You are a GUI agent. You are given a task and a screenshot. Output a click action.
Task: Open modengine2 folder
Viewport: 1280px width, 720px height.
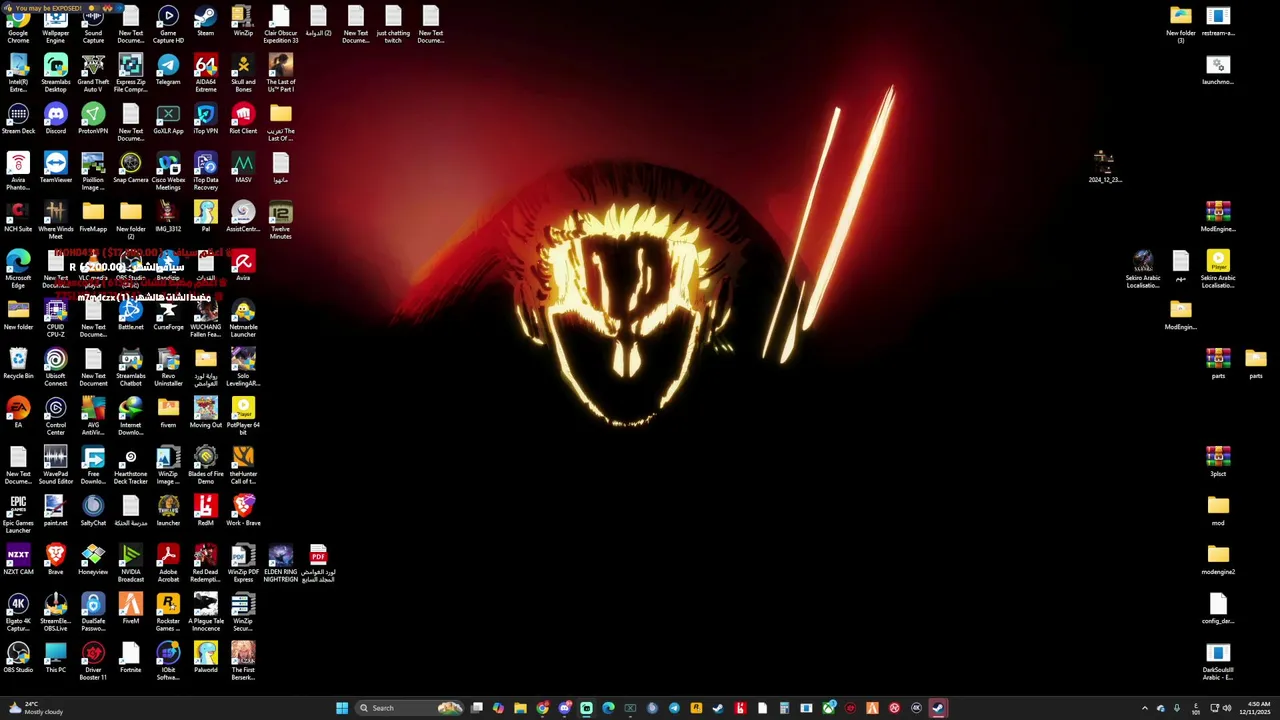[1218, 560]
